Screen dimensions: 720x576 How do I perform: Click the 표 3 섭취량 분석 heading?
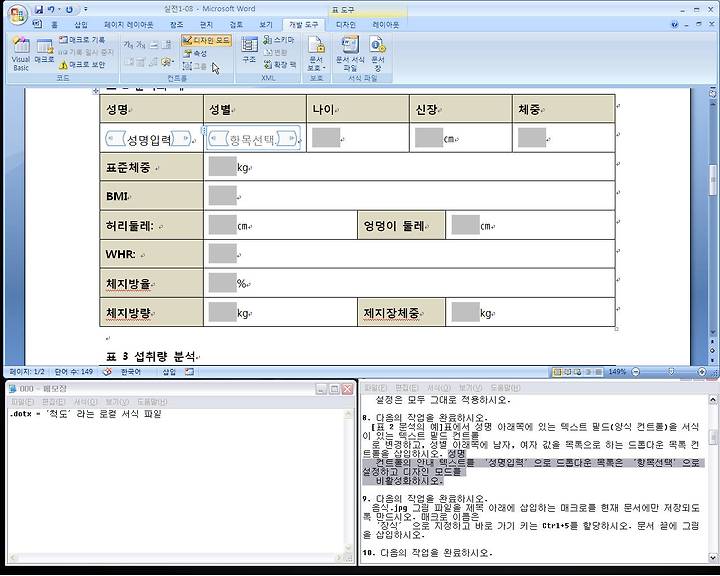[x=152, y=356]
